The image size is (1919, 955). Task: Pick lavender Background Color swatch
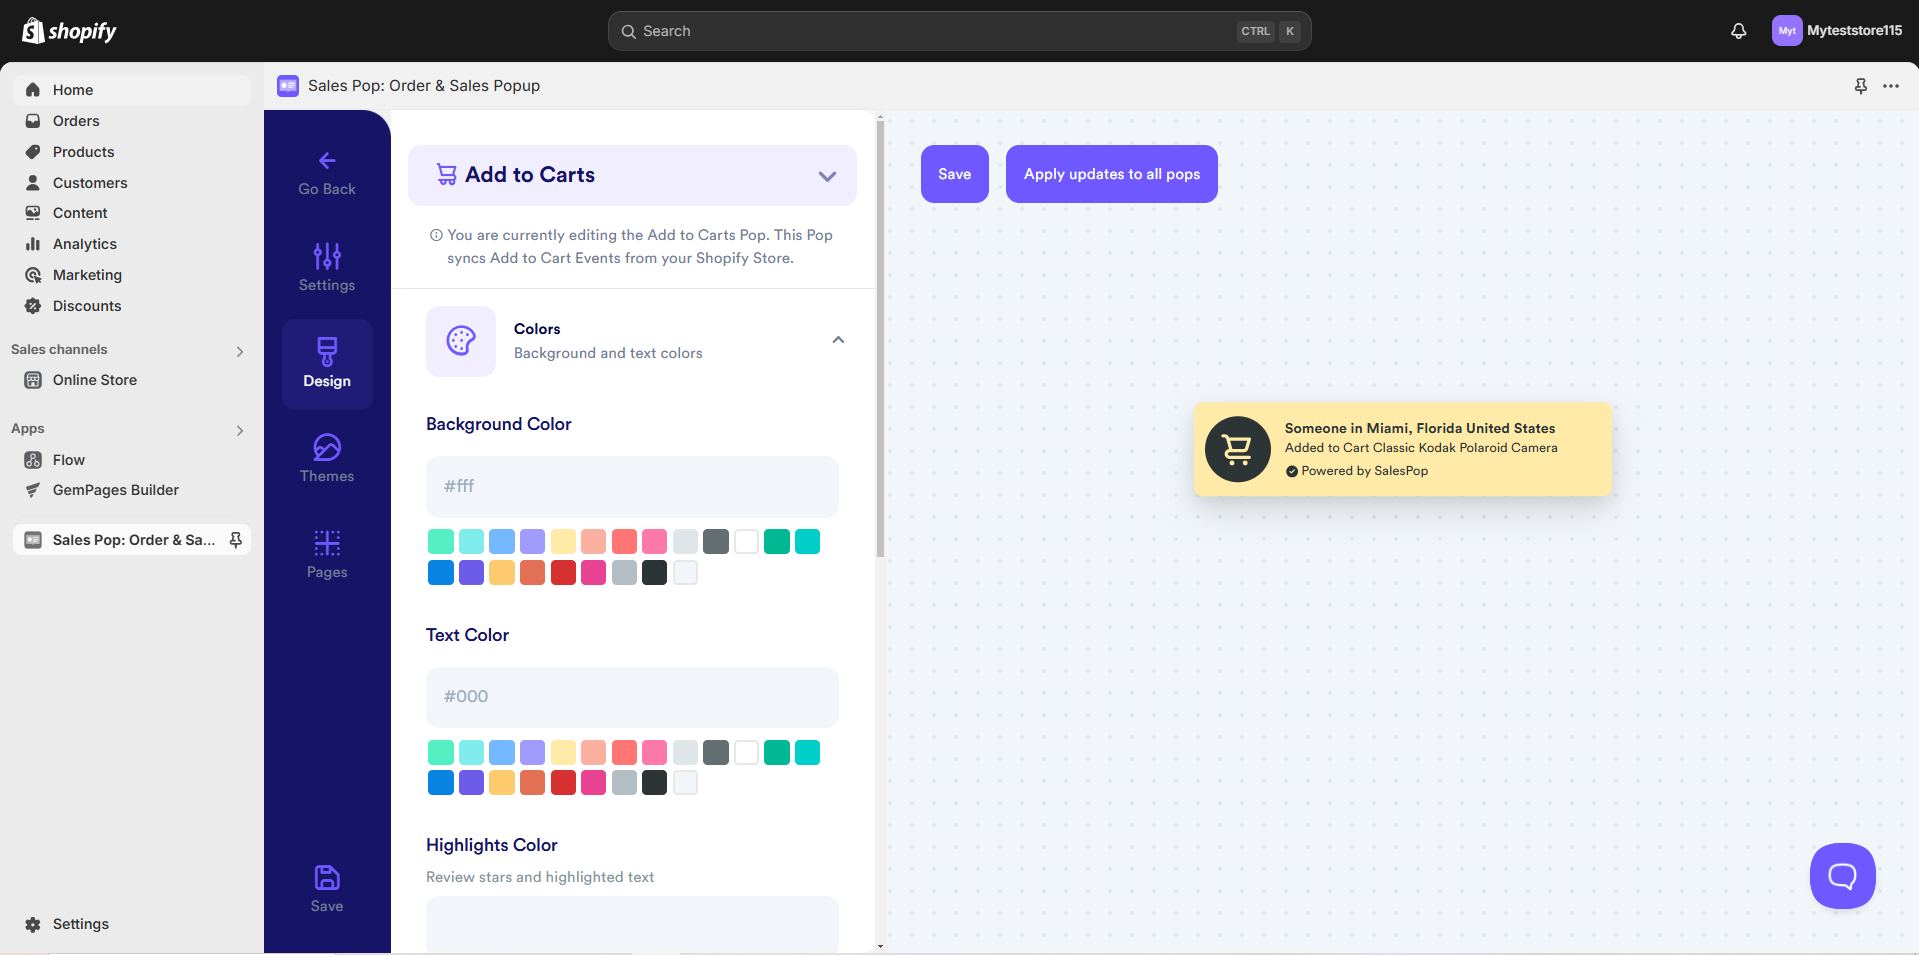(x=533, y=542)
